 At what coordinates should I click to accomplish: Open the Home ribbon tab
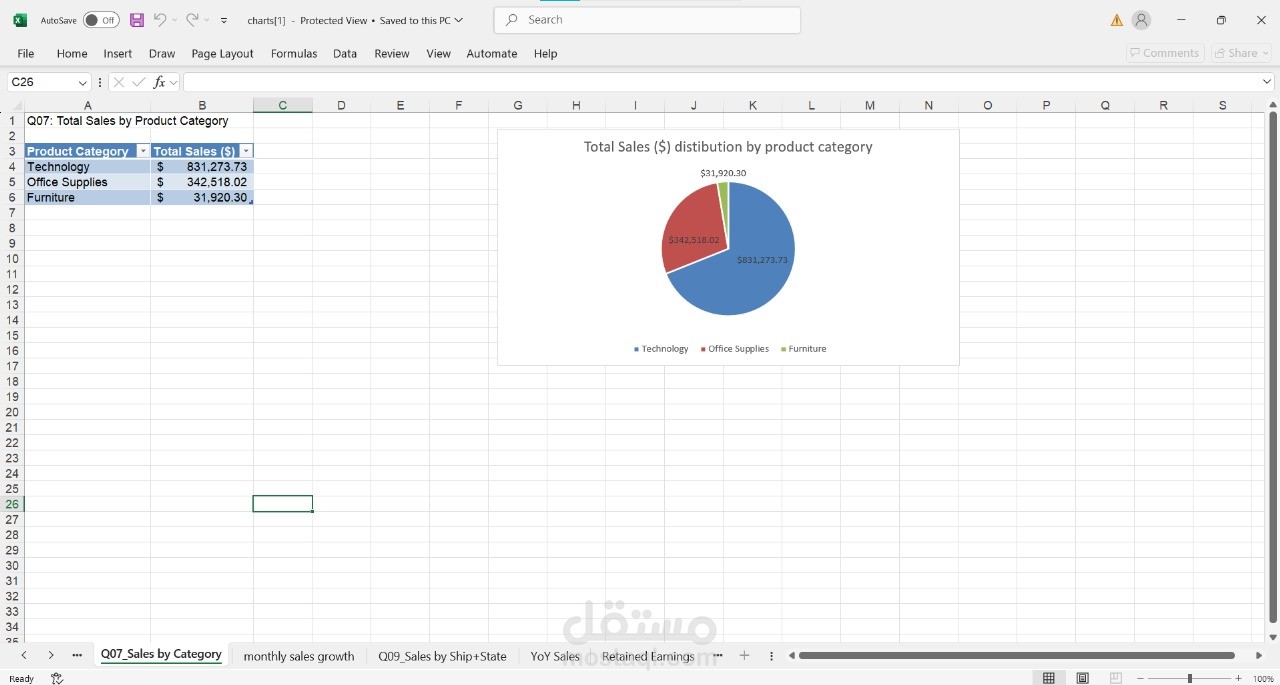click(x=72, y=54)
